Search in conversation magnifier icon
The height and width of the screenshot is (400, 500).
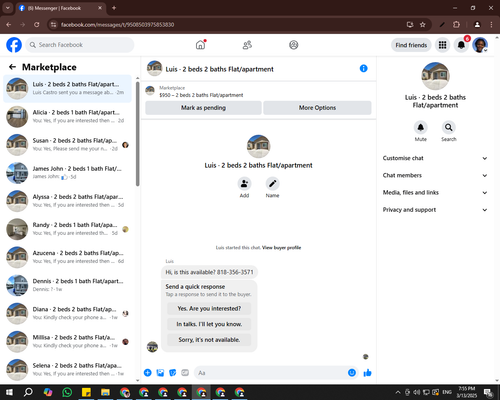(449, 127)
